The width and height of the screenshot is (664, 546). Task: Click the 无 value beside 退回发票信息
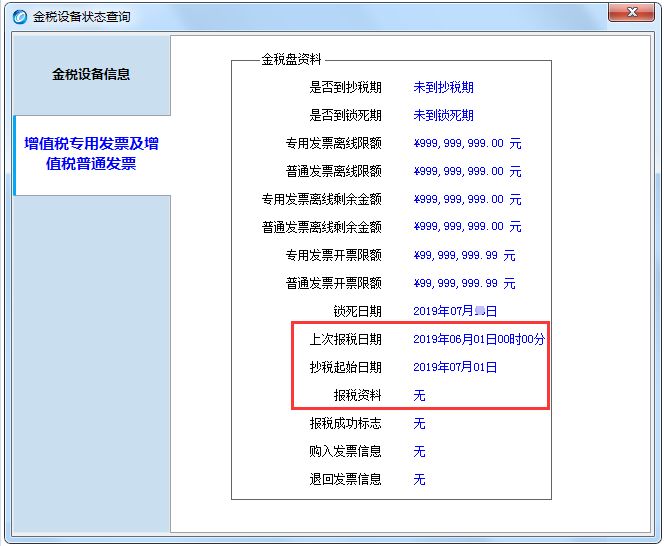(419, 479)
